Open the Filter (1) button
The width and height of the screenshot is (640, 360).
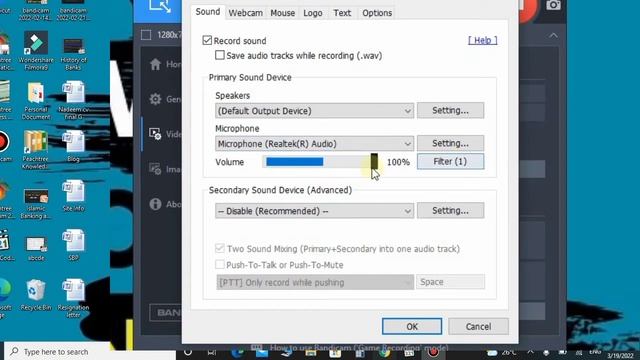tap(451, 162)
